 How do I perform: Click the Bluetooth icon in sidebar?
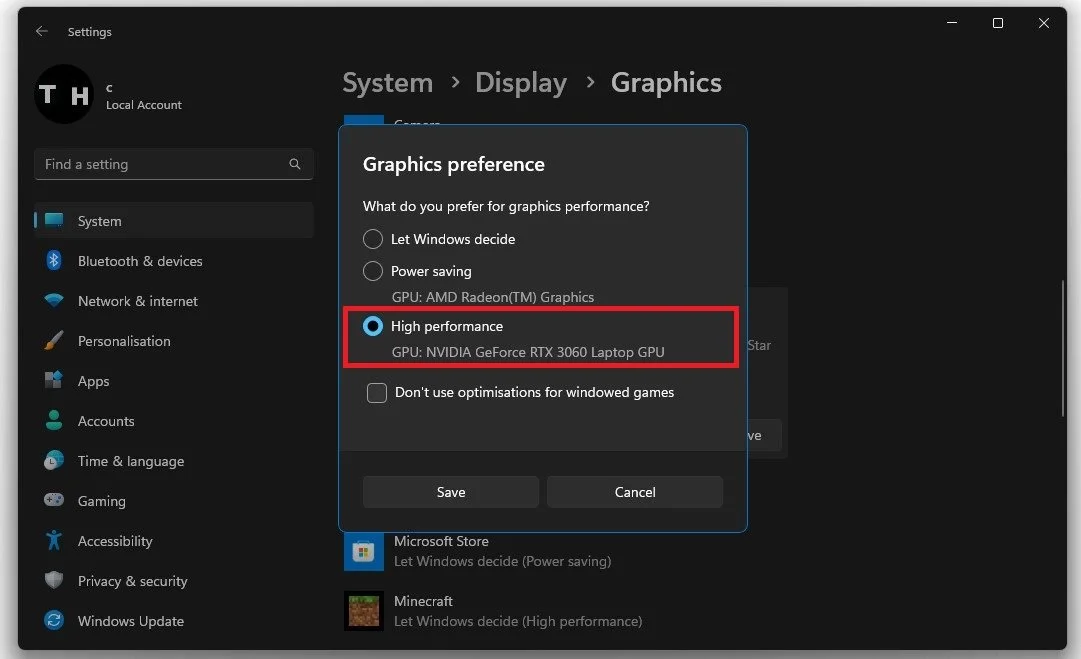coord(54,261)
